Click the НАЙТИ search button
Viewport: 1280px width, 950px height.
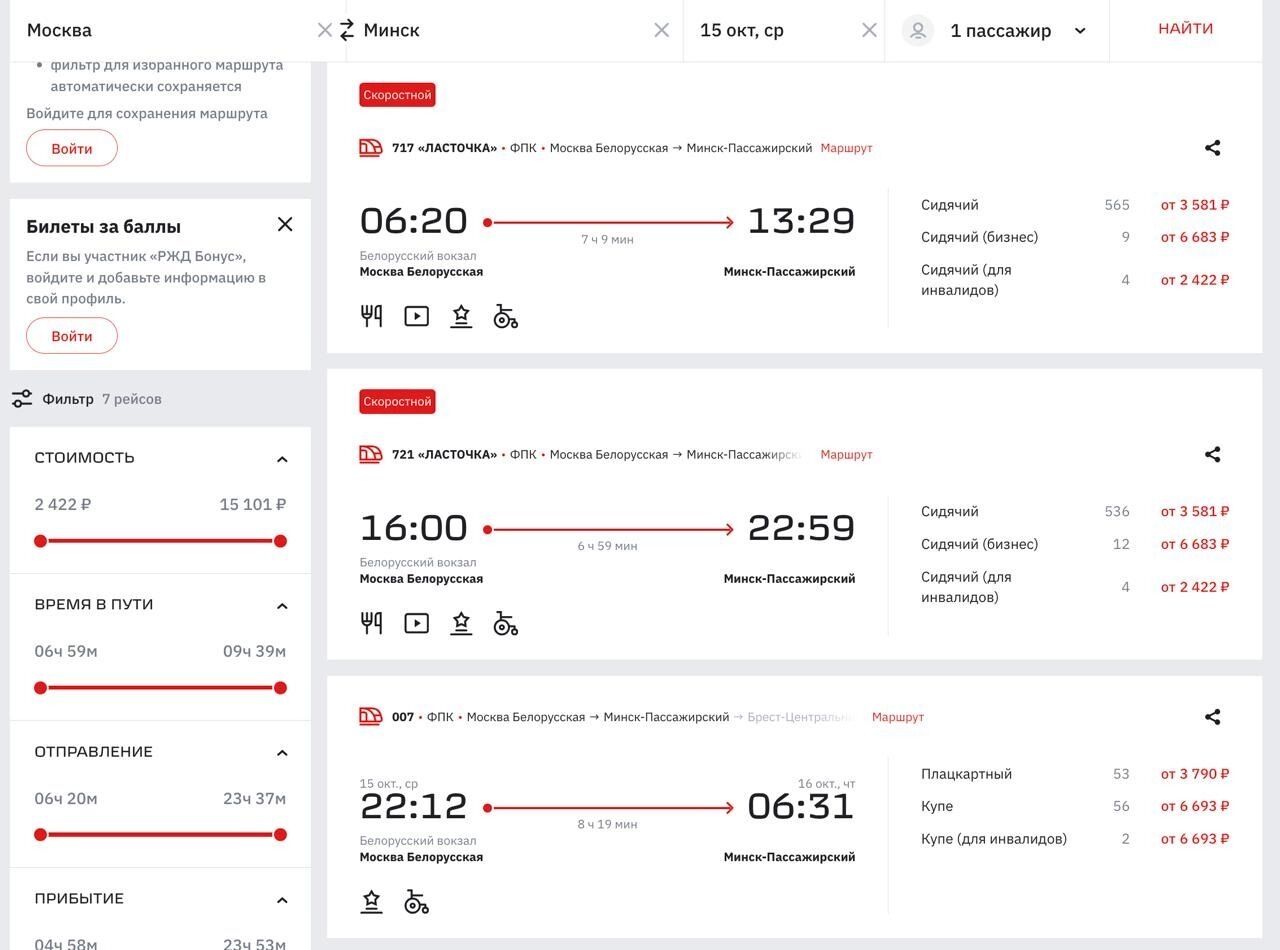(x=1186, y=29)
